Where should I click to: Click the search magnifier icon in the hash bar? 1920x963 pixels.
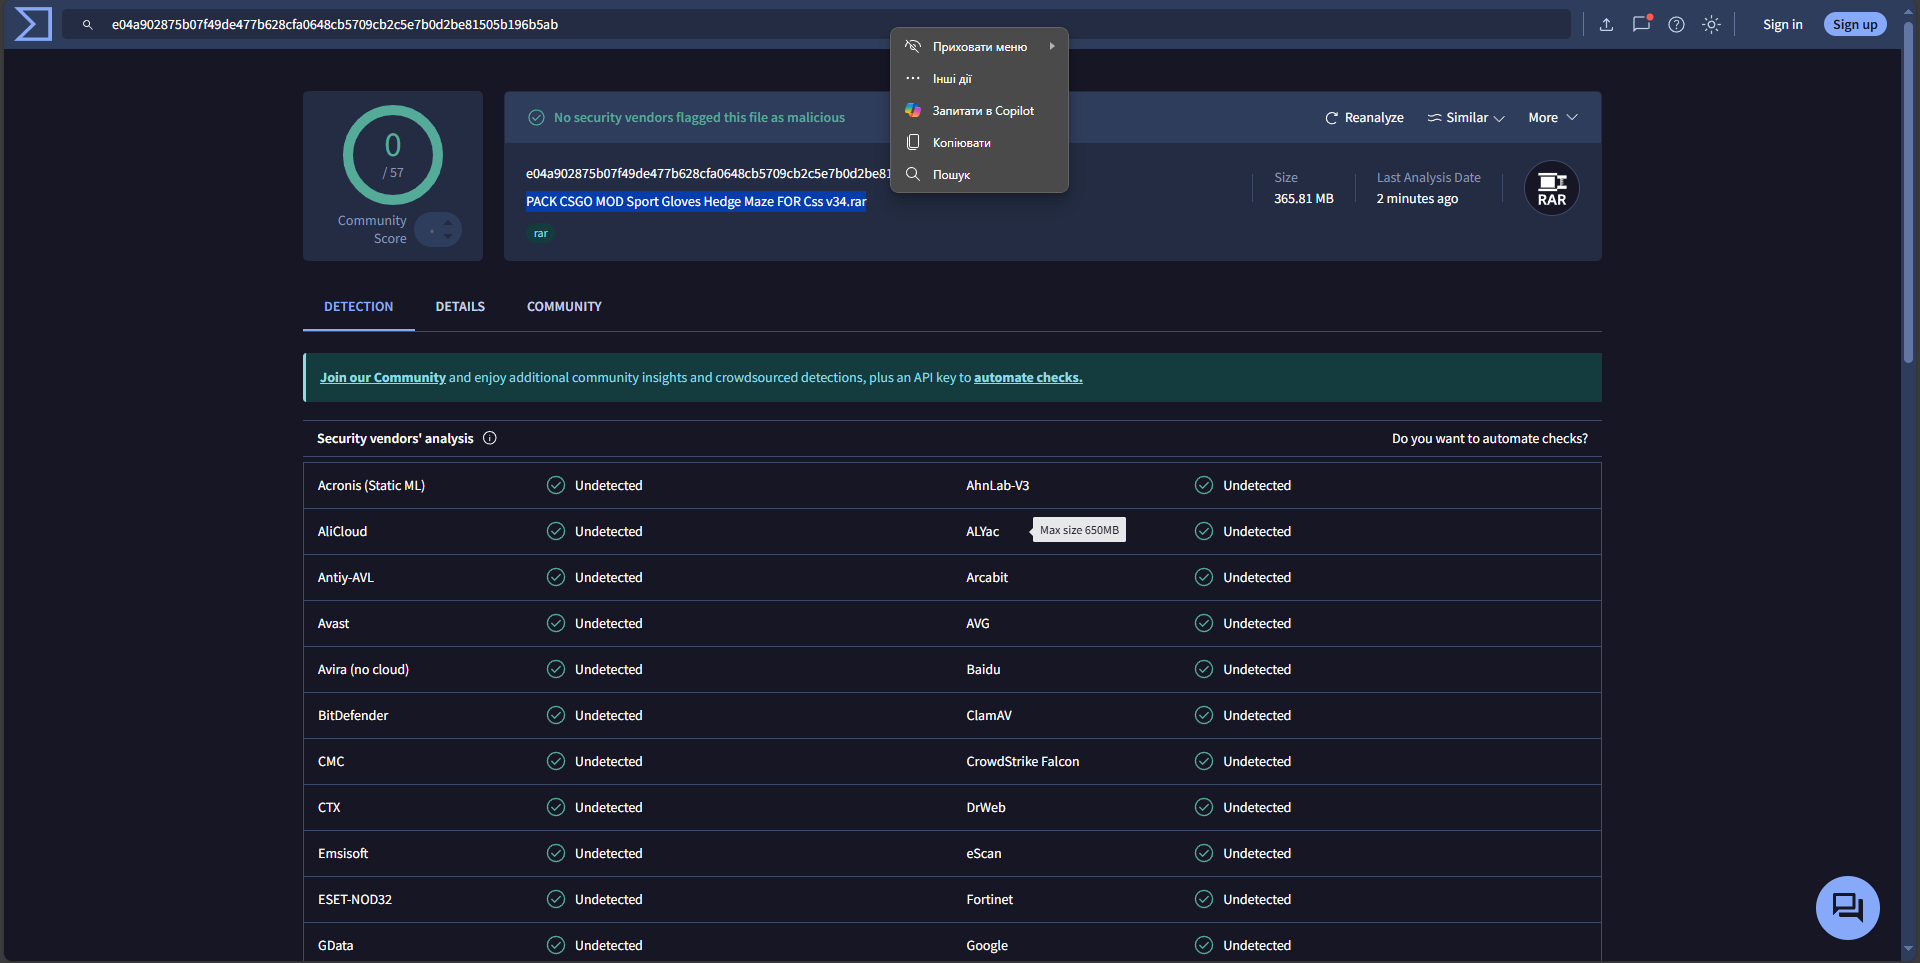pos(88,25)
